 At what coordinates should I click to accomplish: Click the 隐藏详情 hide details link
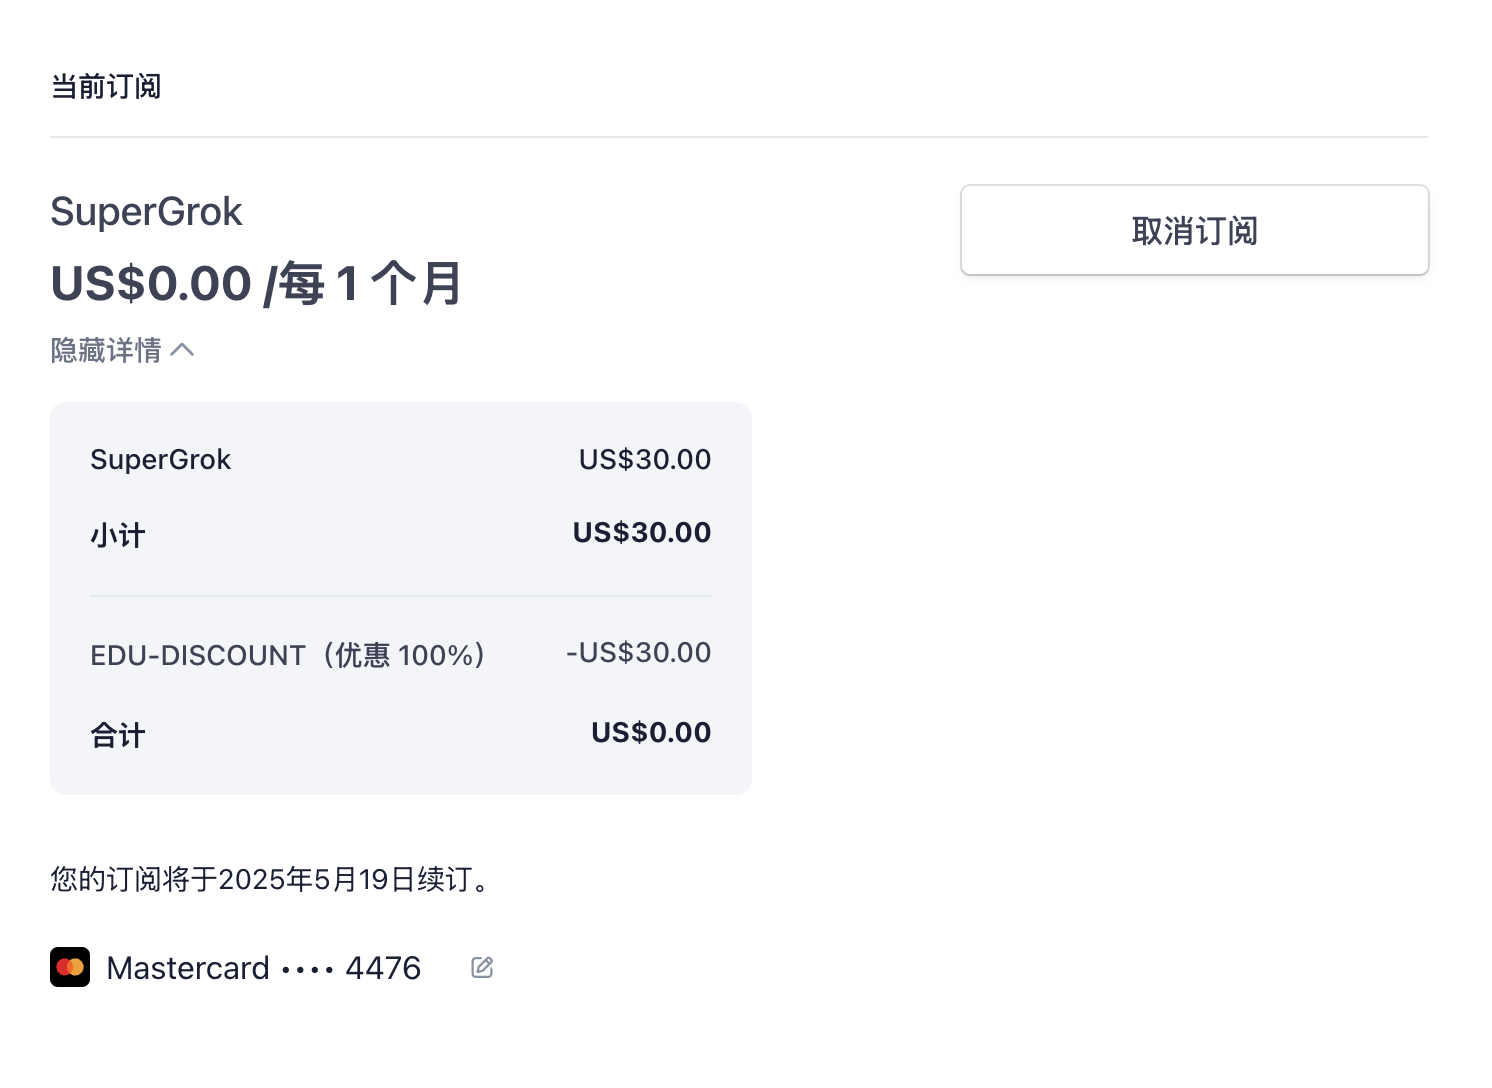107,350
